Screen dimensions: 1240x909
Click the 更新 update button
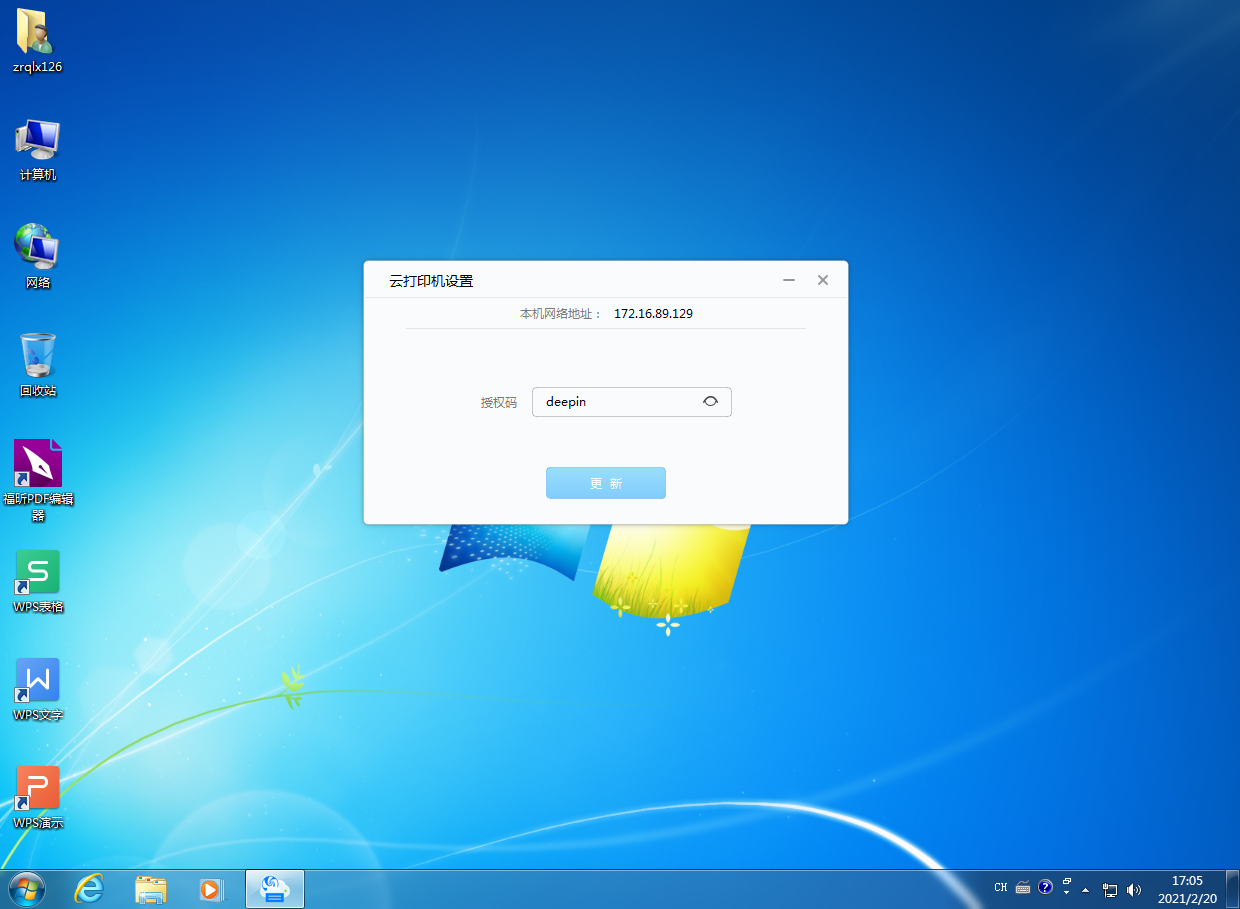605,483
